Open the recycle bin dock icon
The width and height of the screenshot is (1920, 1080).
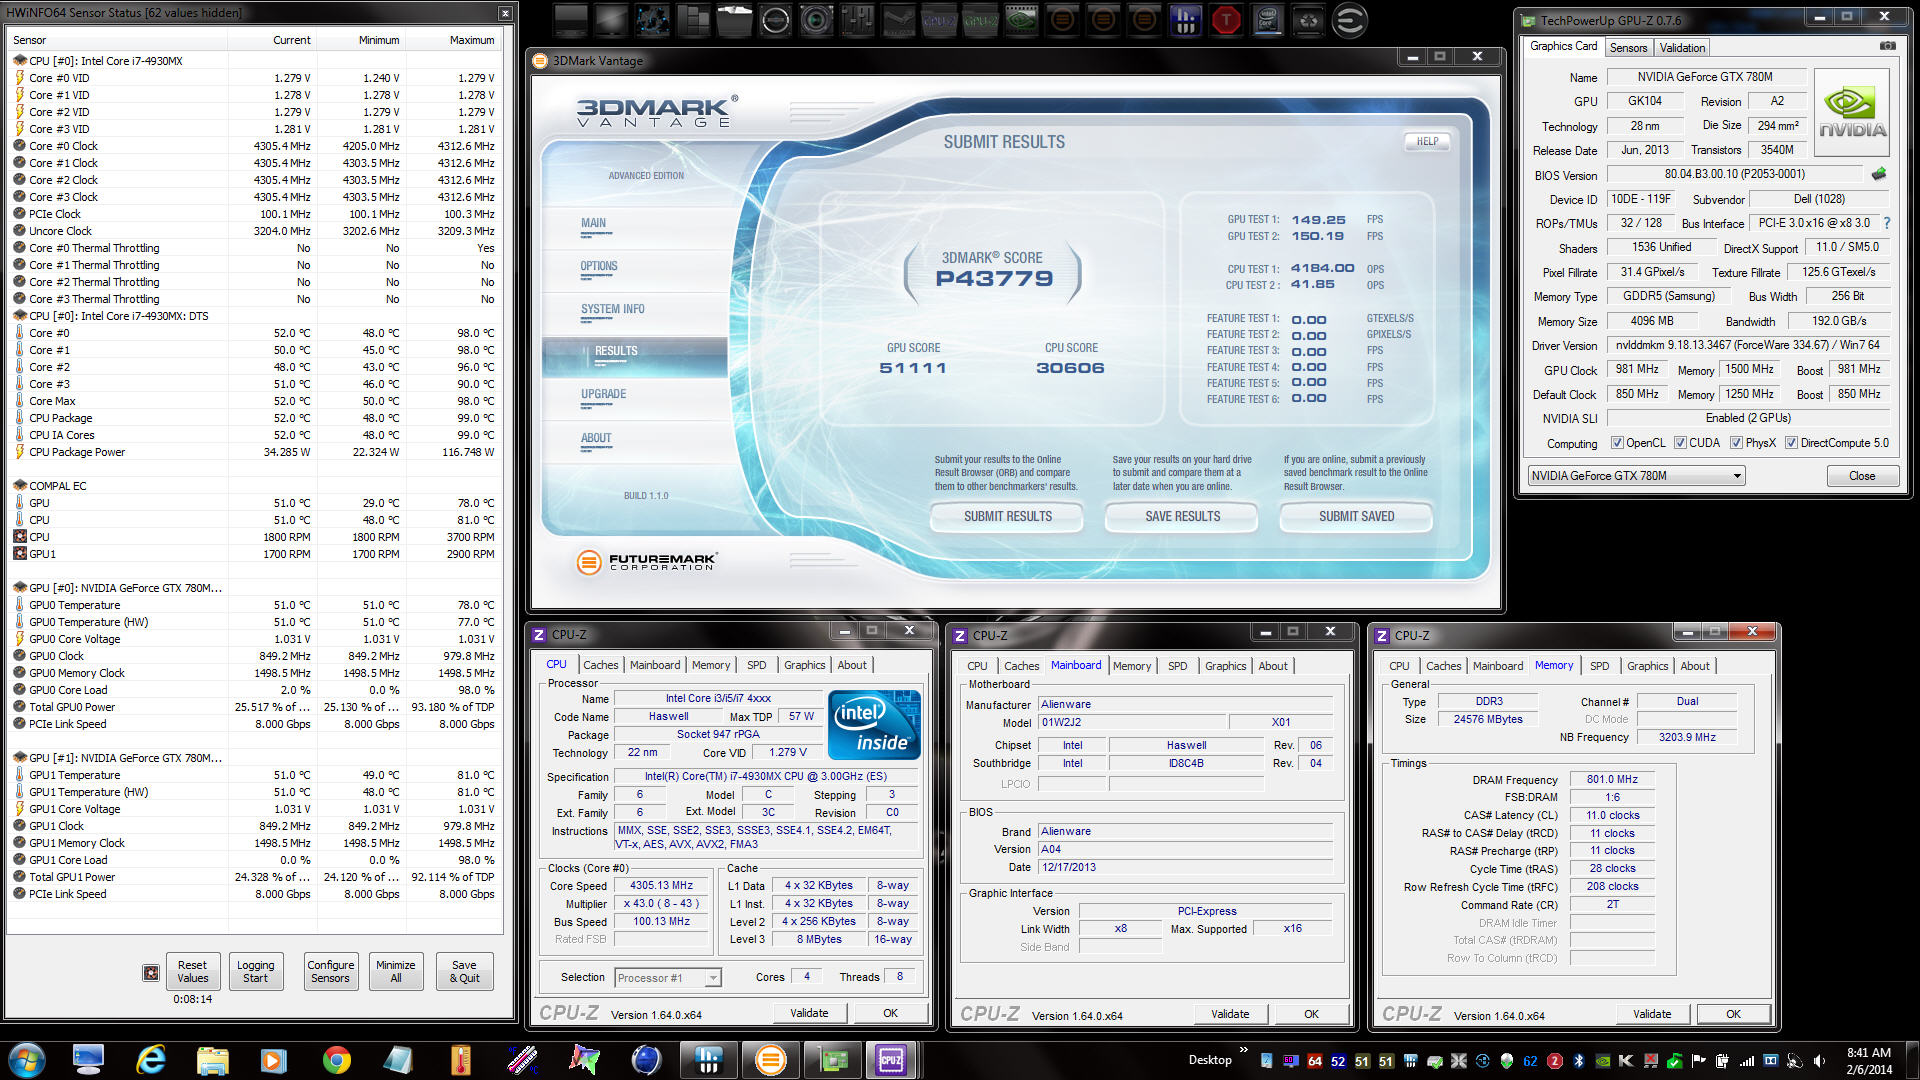point(1308,20)
